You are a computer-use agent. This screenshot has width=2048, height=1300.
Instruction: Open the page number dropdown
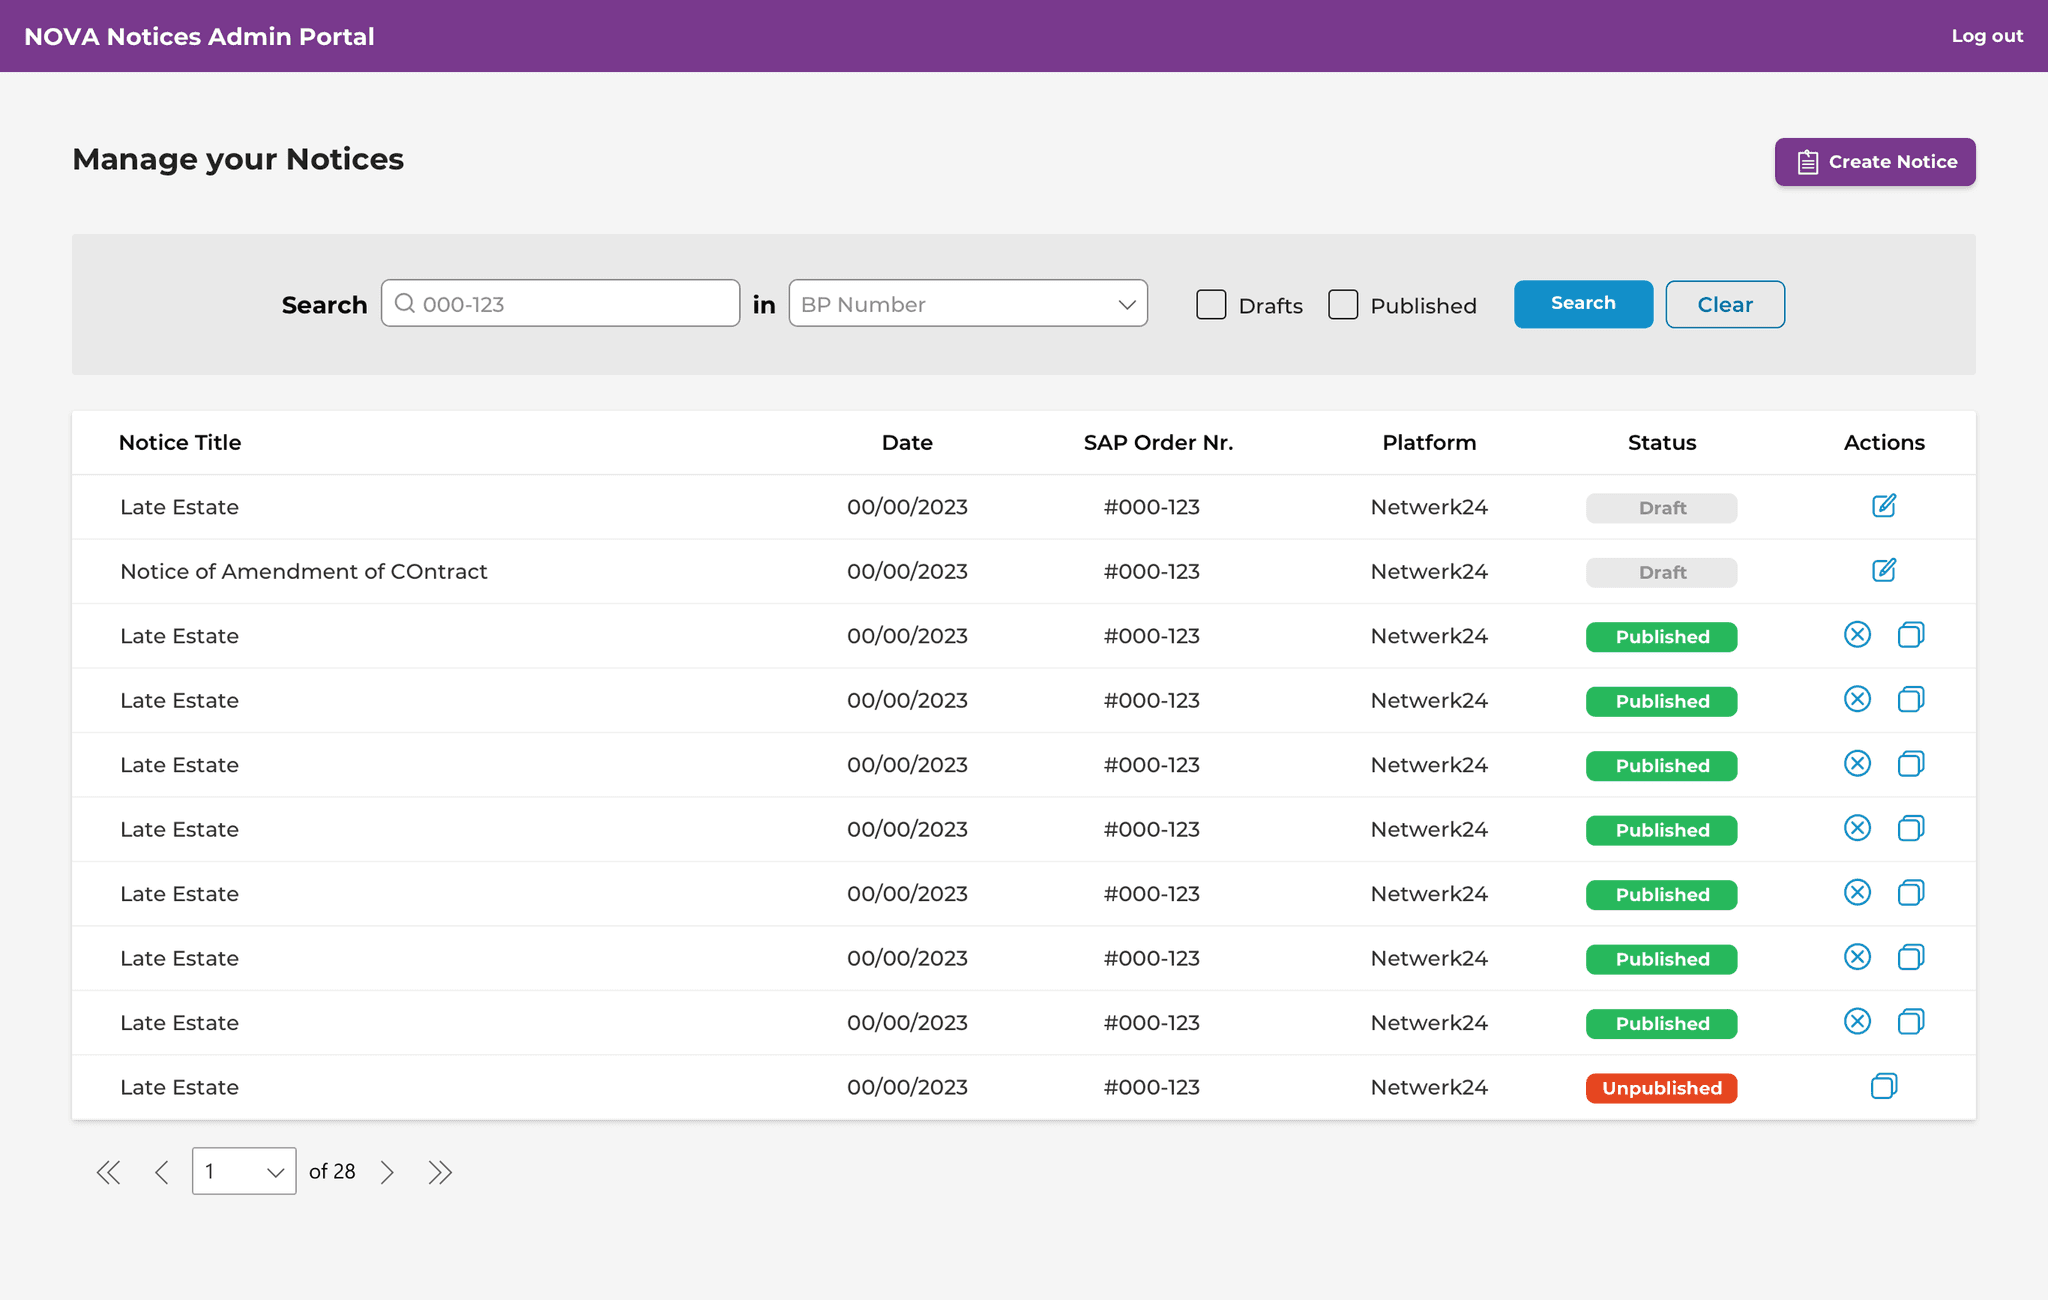[x=244, y=1171]
